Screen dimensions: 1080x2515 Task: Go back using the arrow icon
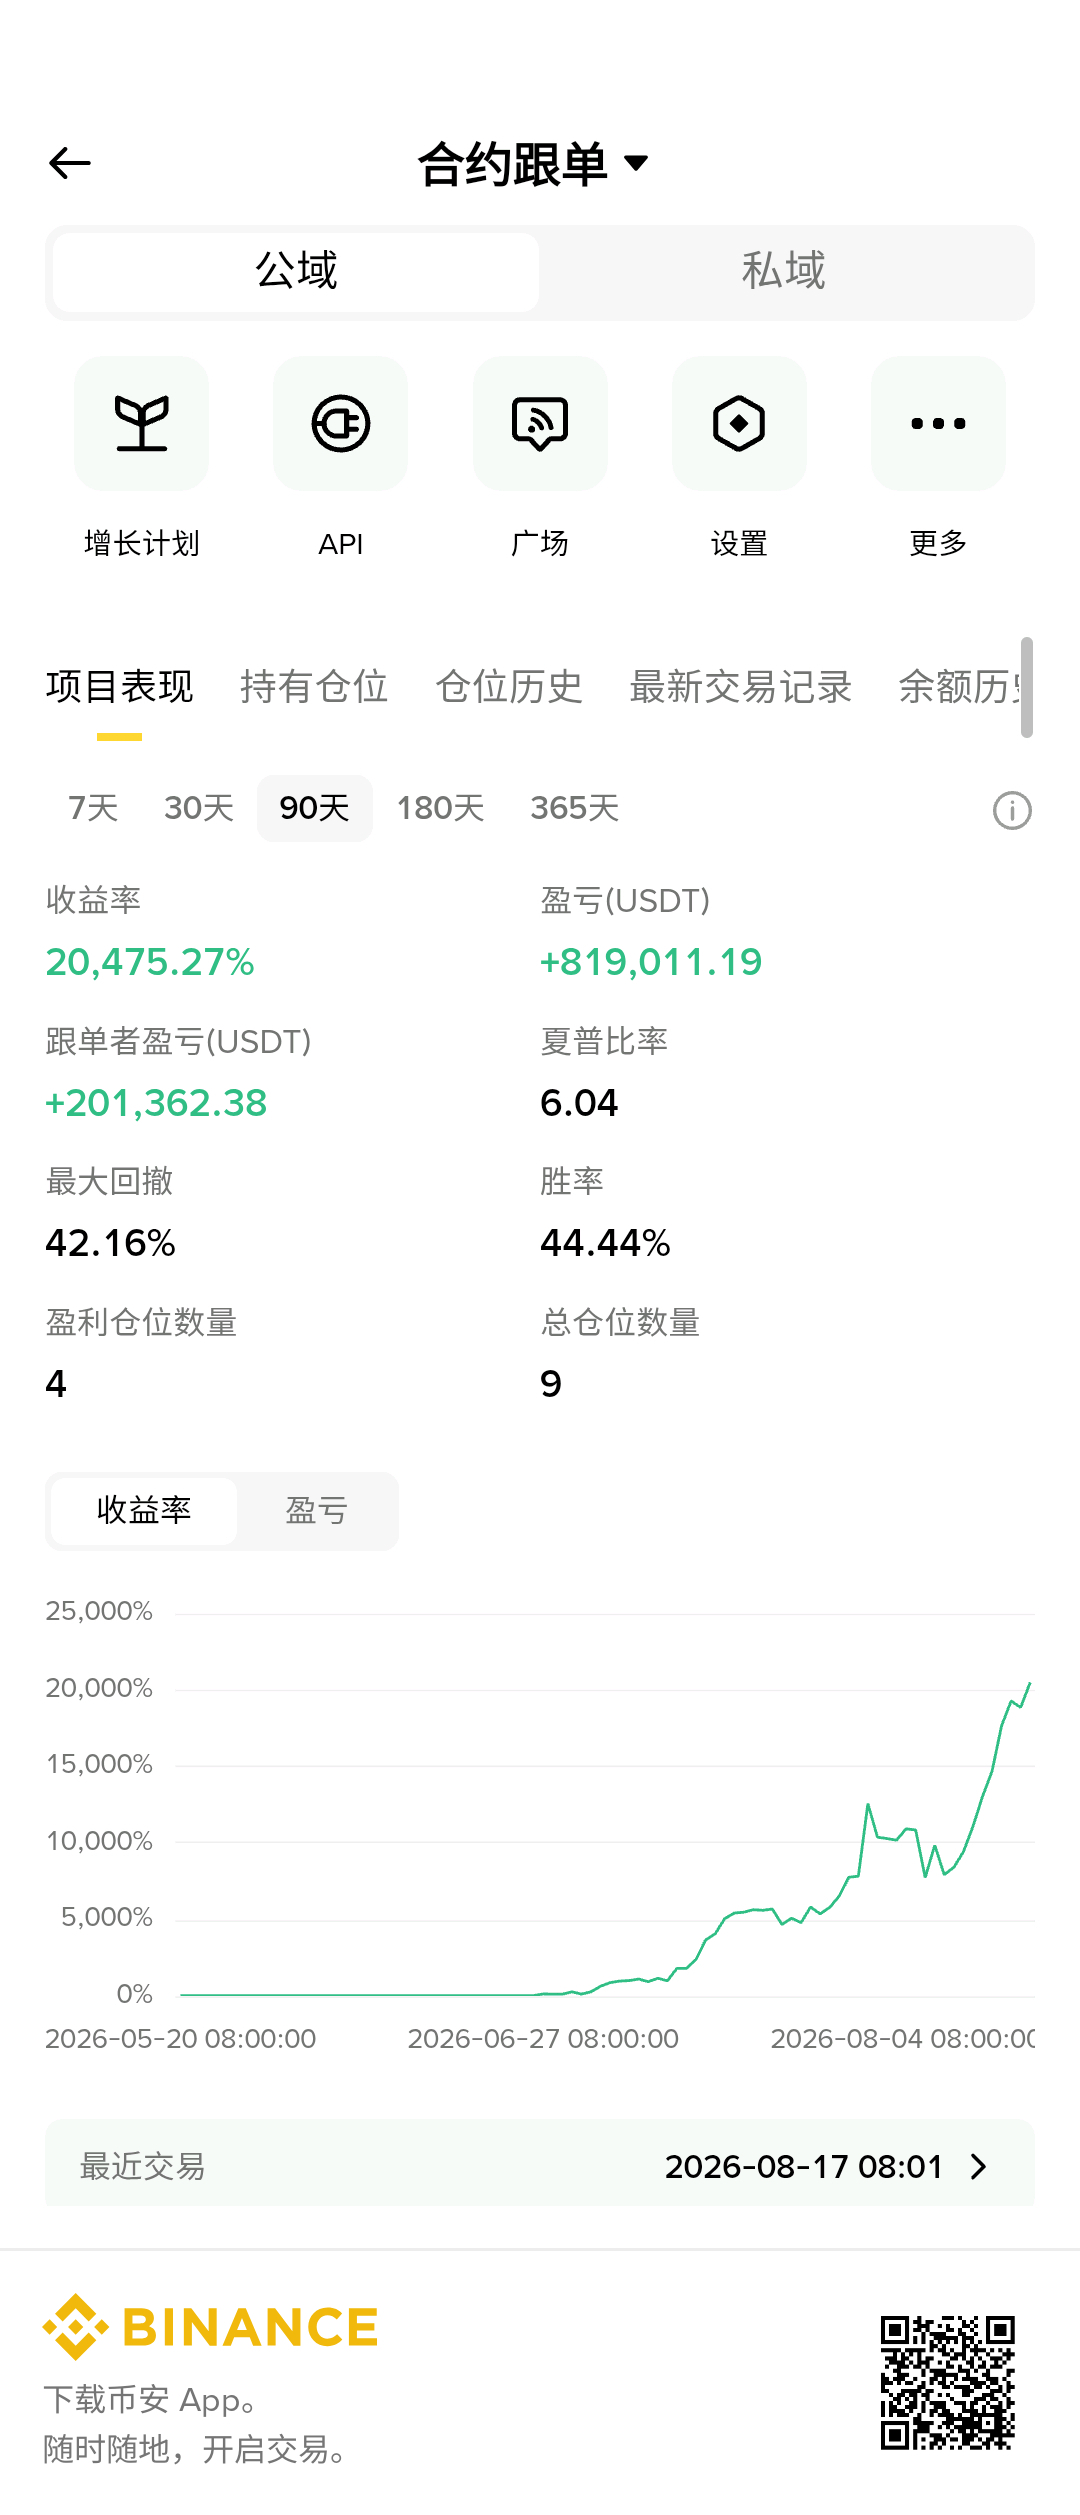[x=70, y=163]
